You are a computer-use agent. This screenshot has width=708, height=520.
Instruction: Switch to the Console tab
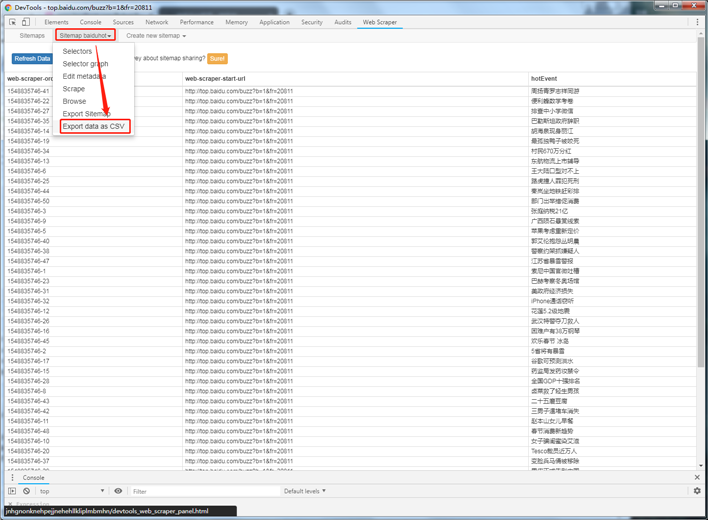click(90, 22)
